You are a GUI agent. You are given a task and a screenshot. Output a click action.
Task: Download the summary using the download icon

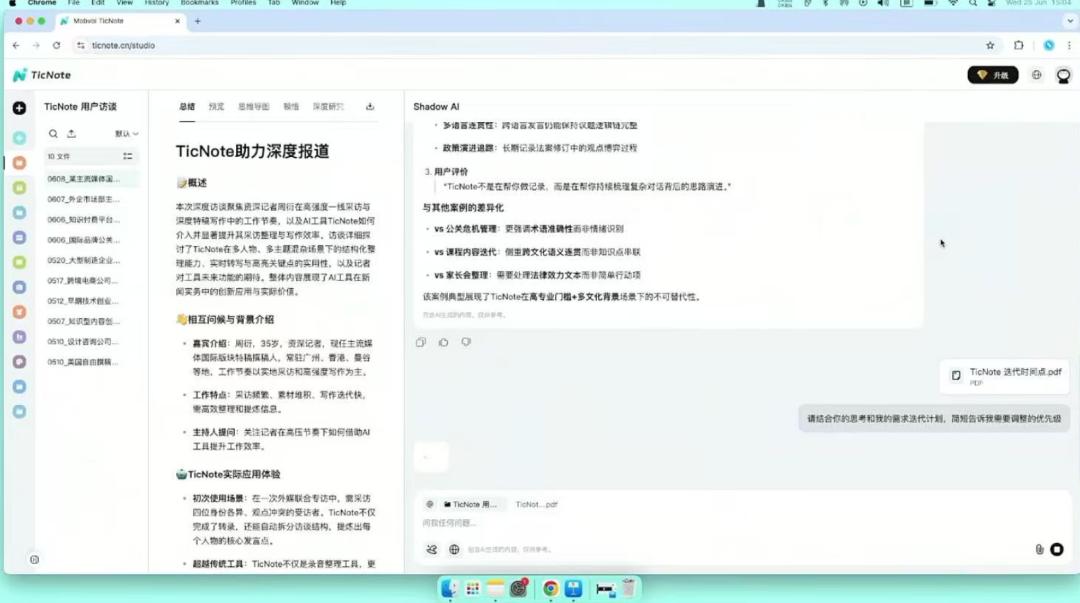370,107
